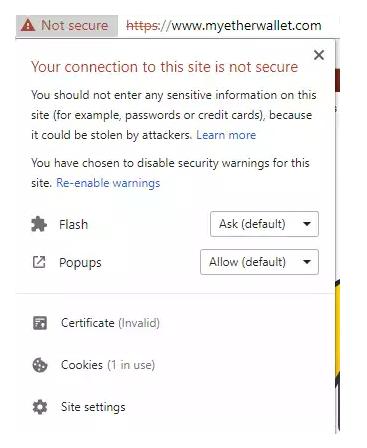The height and width of the screenshot is (448, 367).
Task: Click the arrow on Flash Ask (default)
Action: [307, 224]
